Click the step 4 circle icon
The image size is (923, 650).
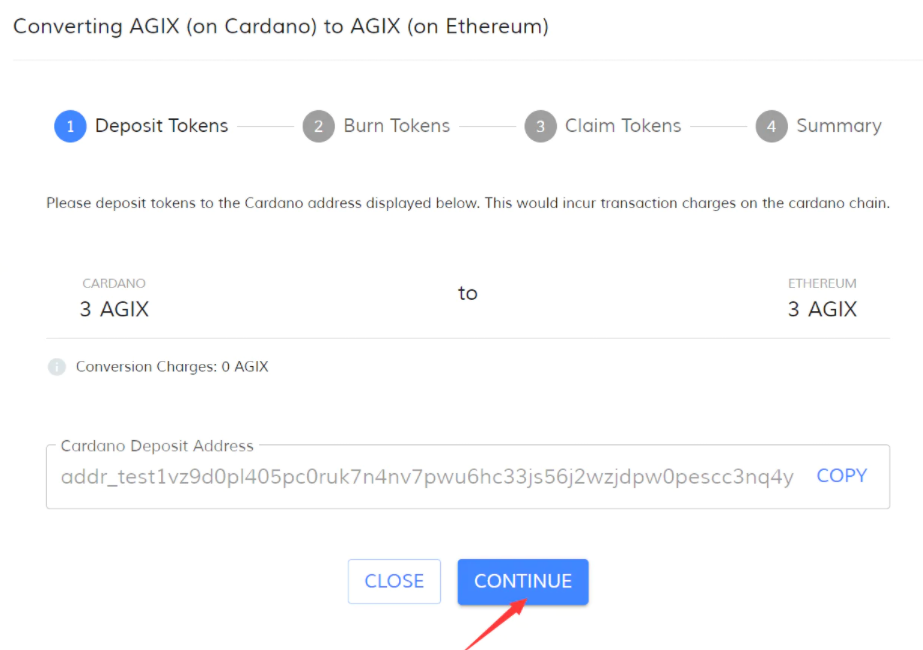click(771, 127)
